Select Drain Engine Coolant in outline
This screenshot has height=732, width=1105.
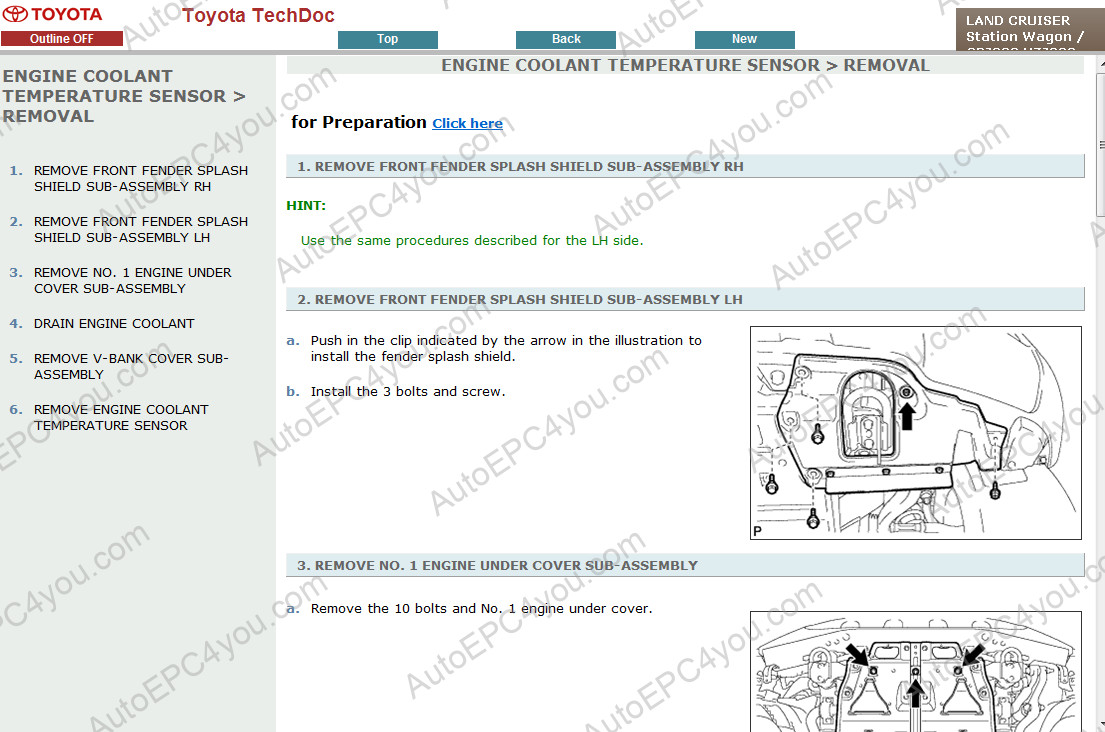tap(114, 323)
